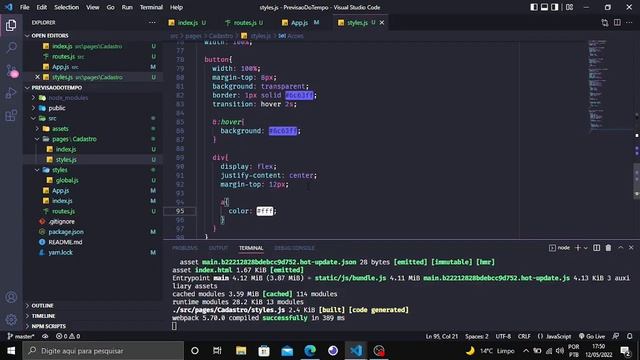Open the Extensions view
The image size is (640, 360).
(x=11, y=116)
